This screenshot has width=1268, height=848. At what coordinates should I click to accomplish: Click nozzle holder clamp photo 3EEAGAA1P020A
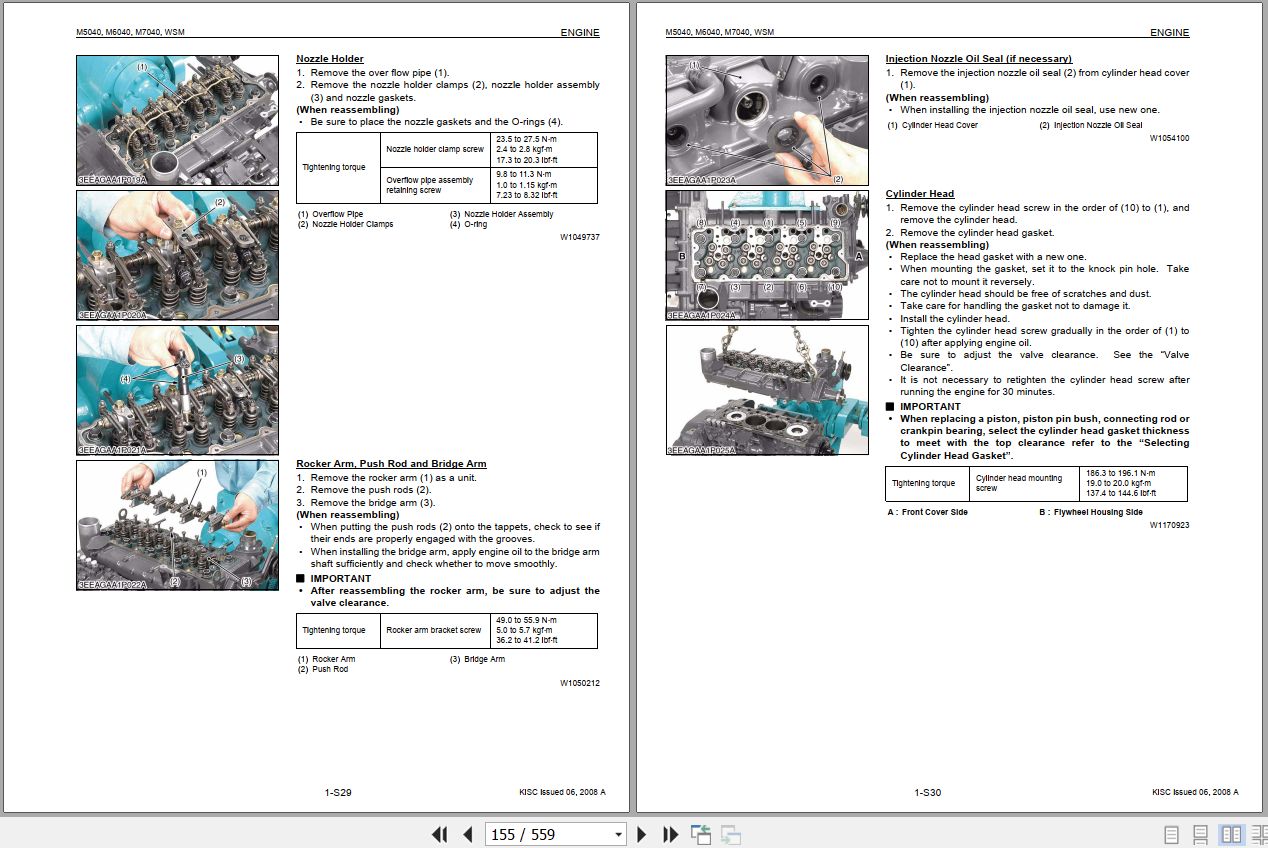tap(177, 256)
